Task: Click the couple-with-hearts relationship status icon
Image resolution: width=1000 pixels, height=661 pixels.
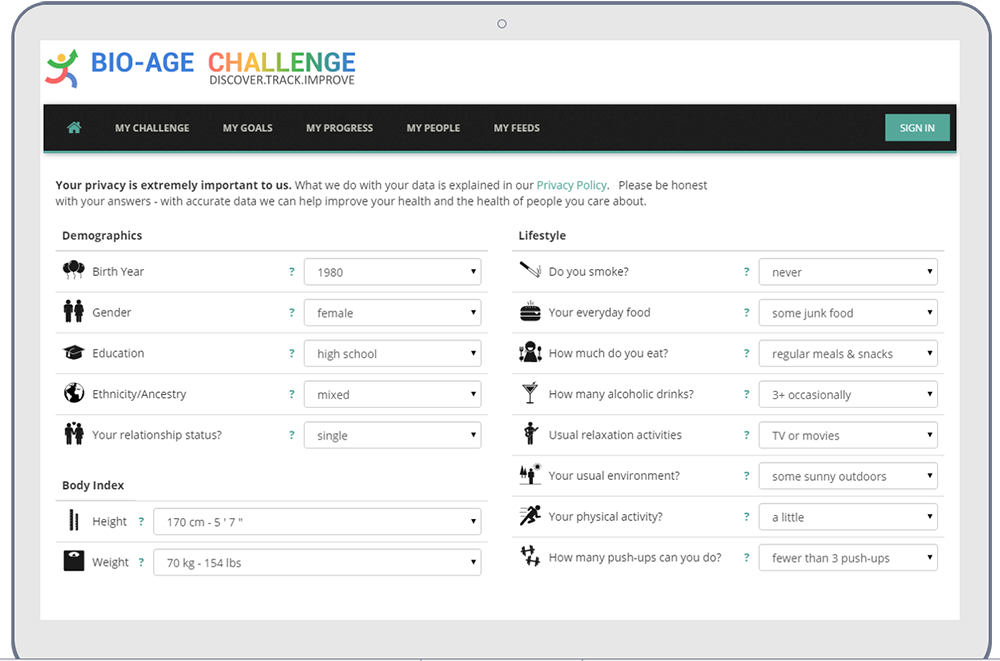Action: (74, 434)
